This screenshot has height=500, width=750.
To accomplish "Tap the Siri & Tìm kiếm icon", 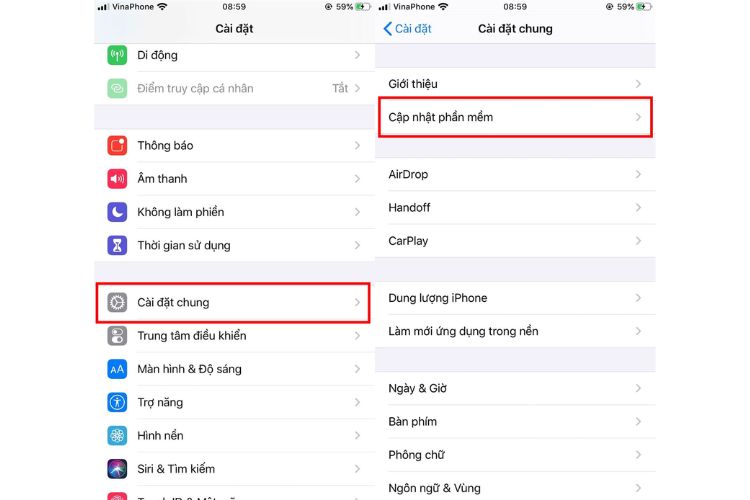I will [117, 469].
